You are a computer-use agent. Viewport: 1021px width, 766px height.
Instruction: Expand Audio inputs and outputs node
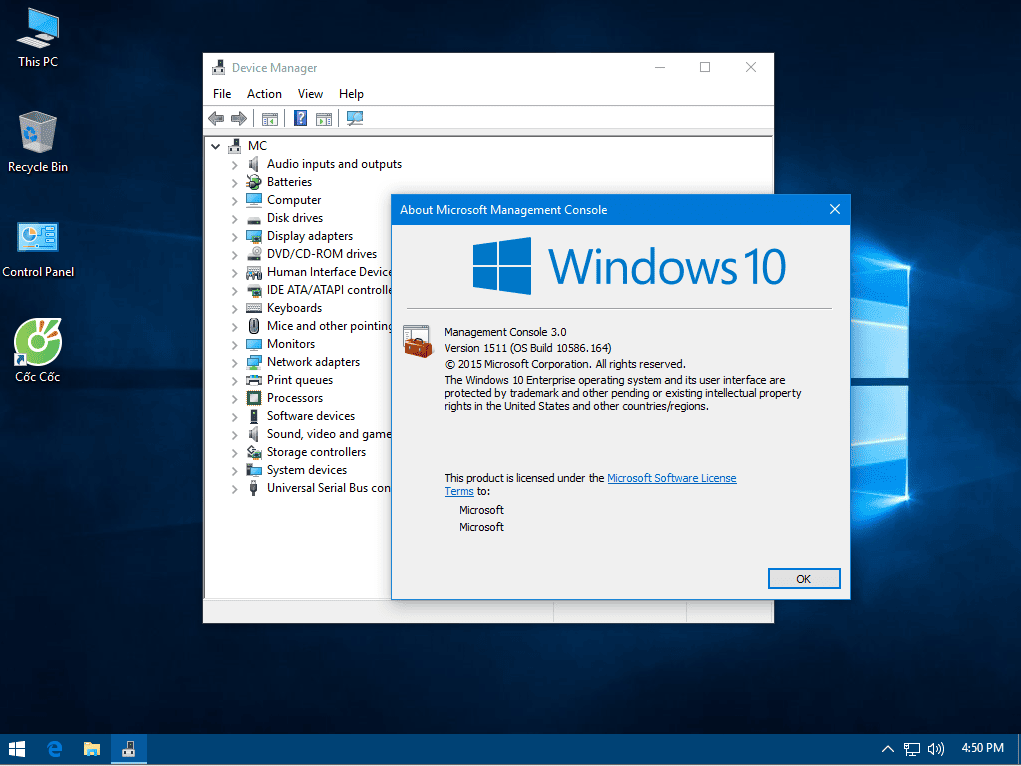tap(234, 165)
